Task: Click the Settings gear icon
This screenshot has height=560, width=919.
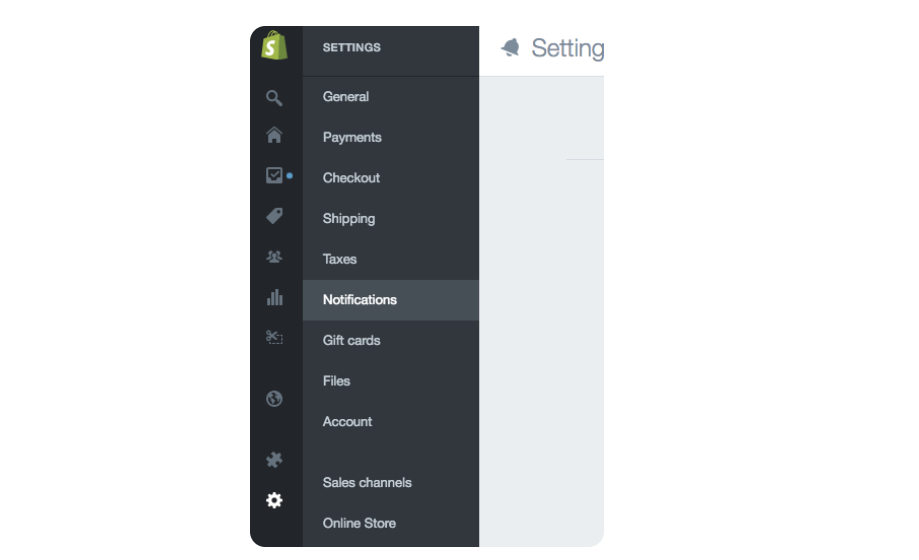Action: (274, 500)
